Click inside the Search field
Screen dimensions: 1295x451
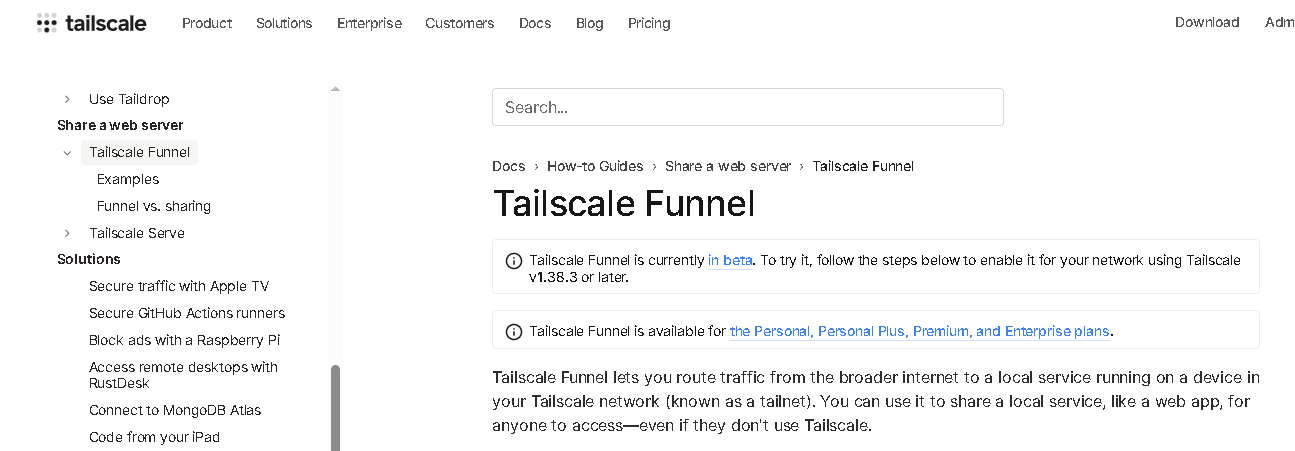[747, 107]
